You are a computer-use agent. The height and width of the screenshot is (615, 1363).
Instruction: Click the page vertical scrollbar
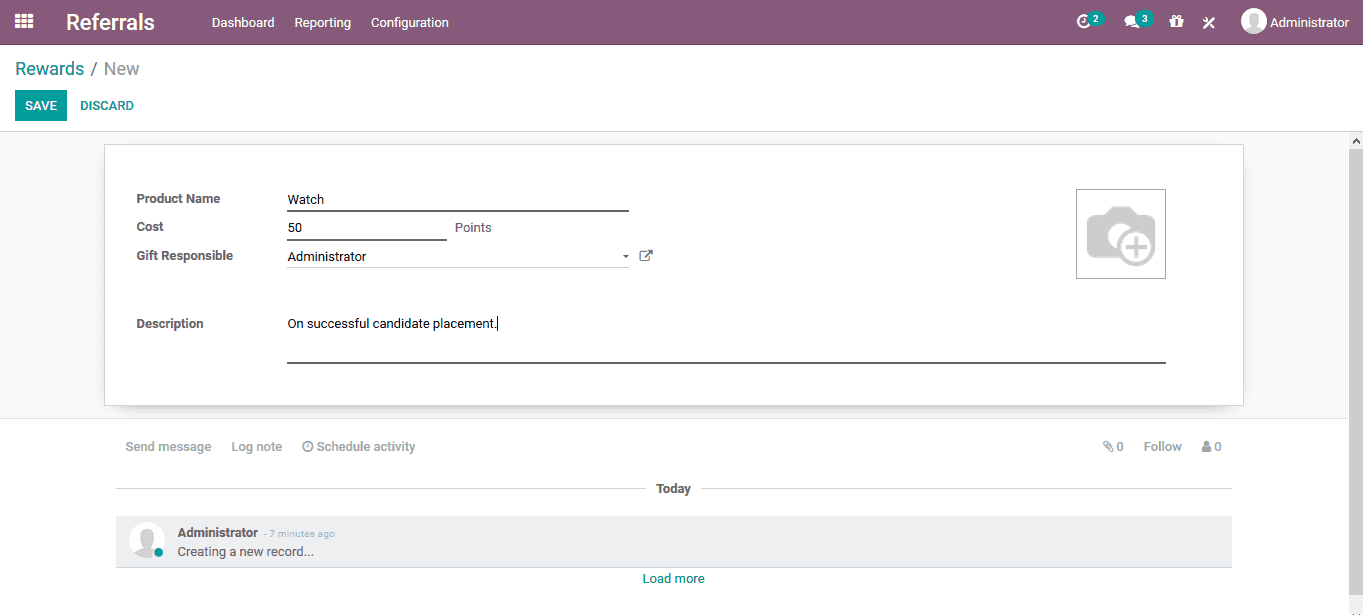pyautogui.click(x=1355, y=370)
